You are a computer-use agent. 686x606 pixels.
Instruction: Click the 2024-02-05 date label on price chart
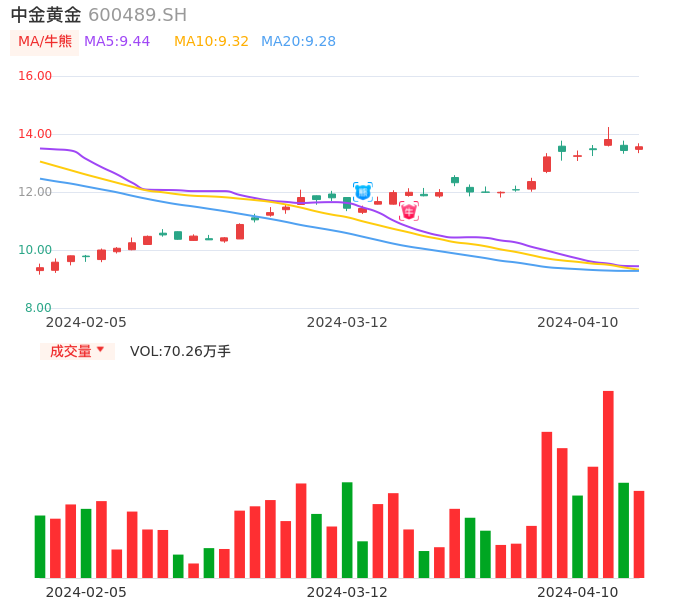coord(86,322)
